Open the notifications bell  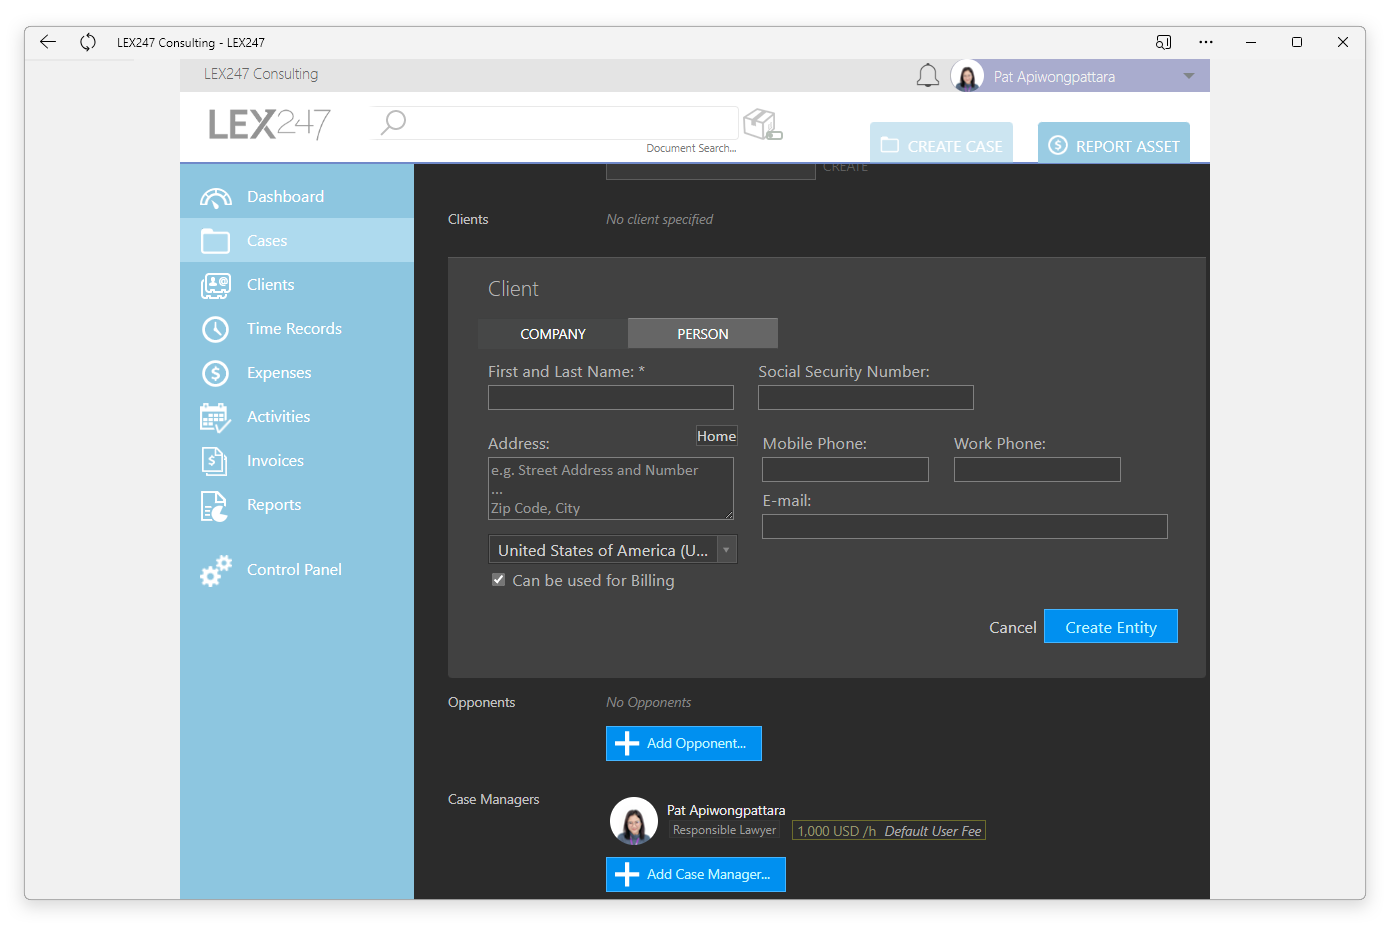pos(928,76)
